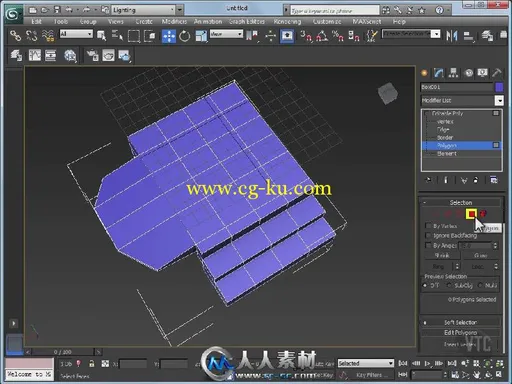Toggle the Spinner Snap button
The image size is (512, 384).
pos(353,35)
